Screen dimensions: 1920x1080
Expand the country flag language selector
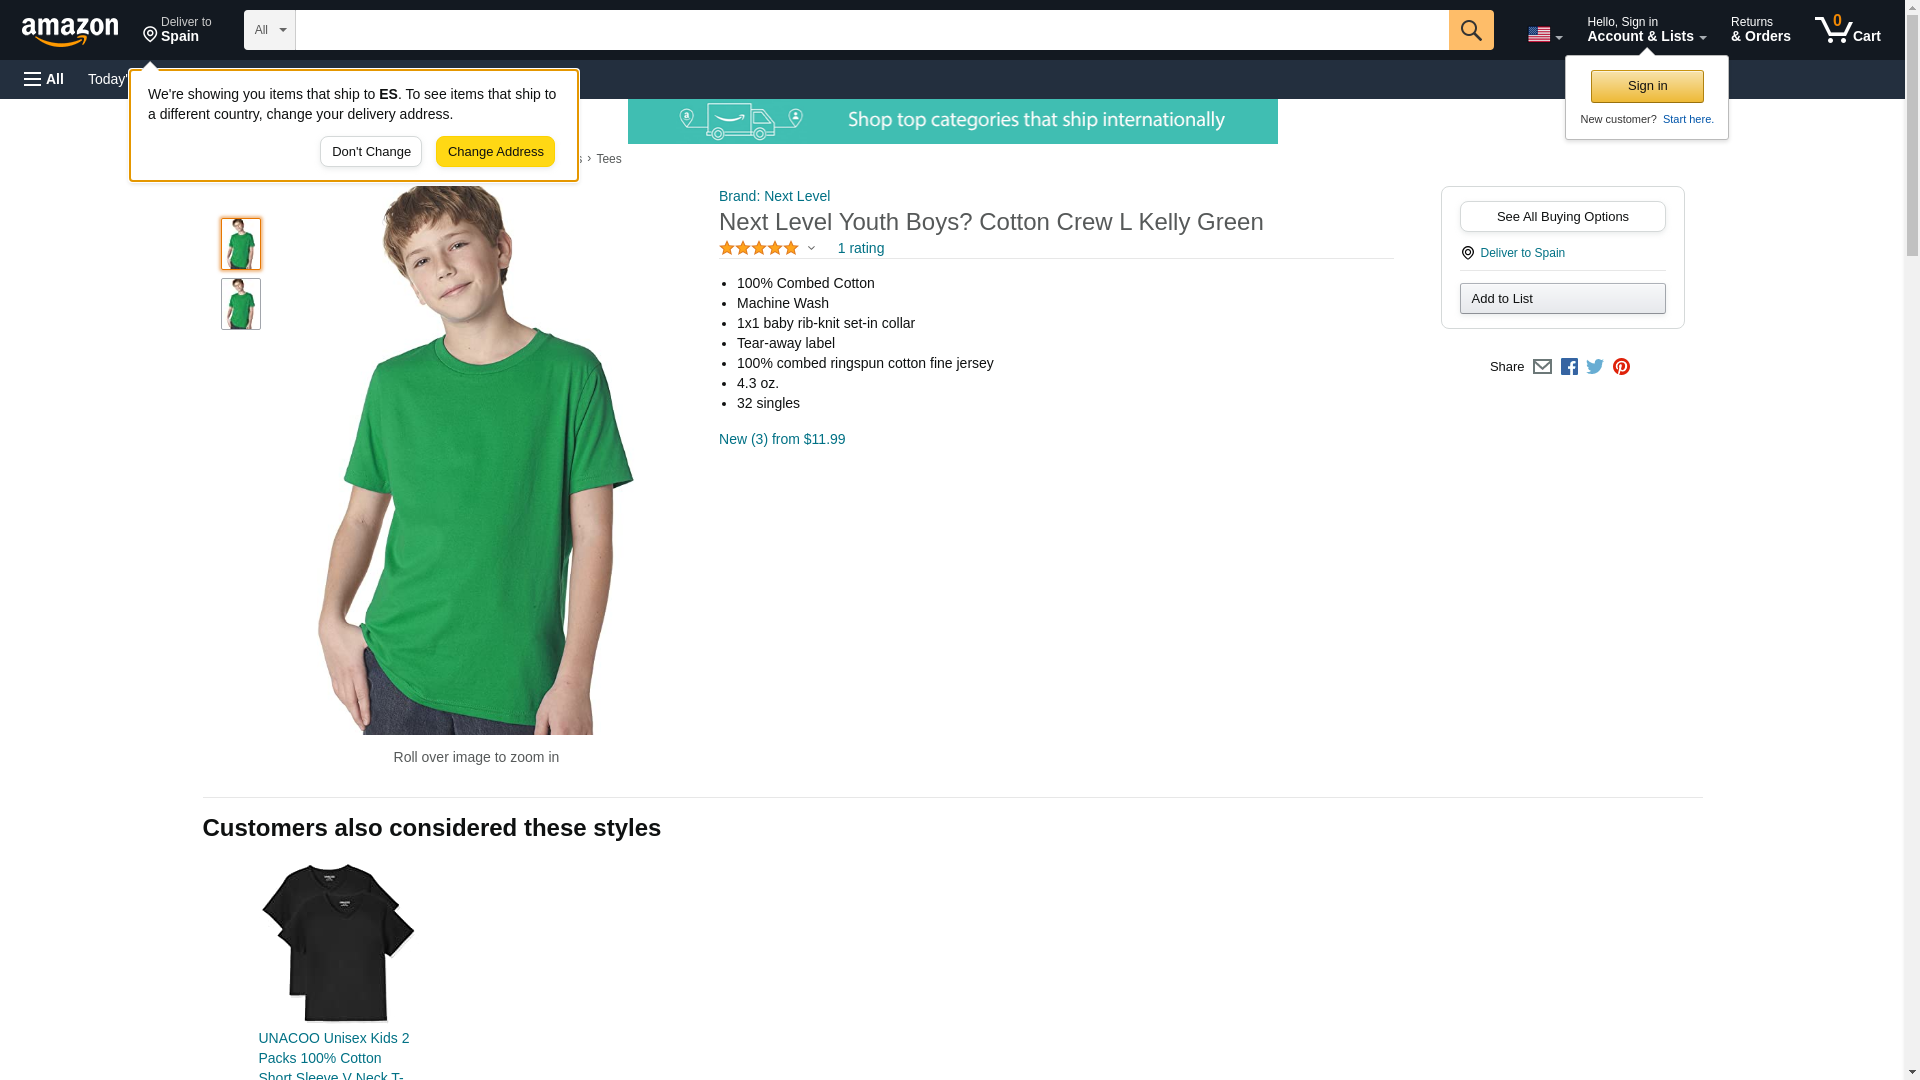click(x=1544, y=34)
